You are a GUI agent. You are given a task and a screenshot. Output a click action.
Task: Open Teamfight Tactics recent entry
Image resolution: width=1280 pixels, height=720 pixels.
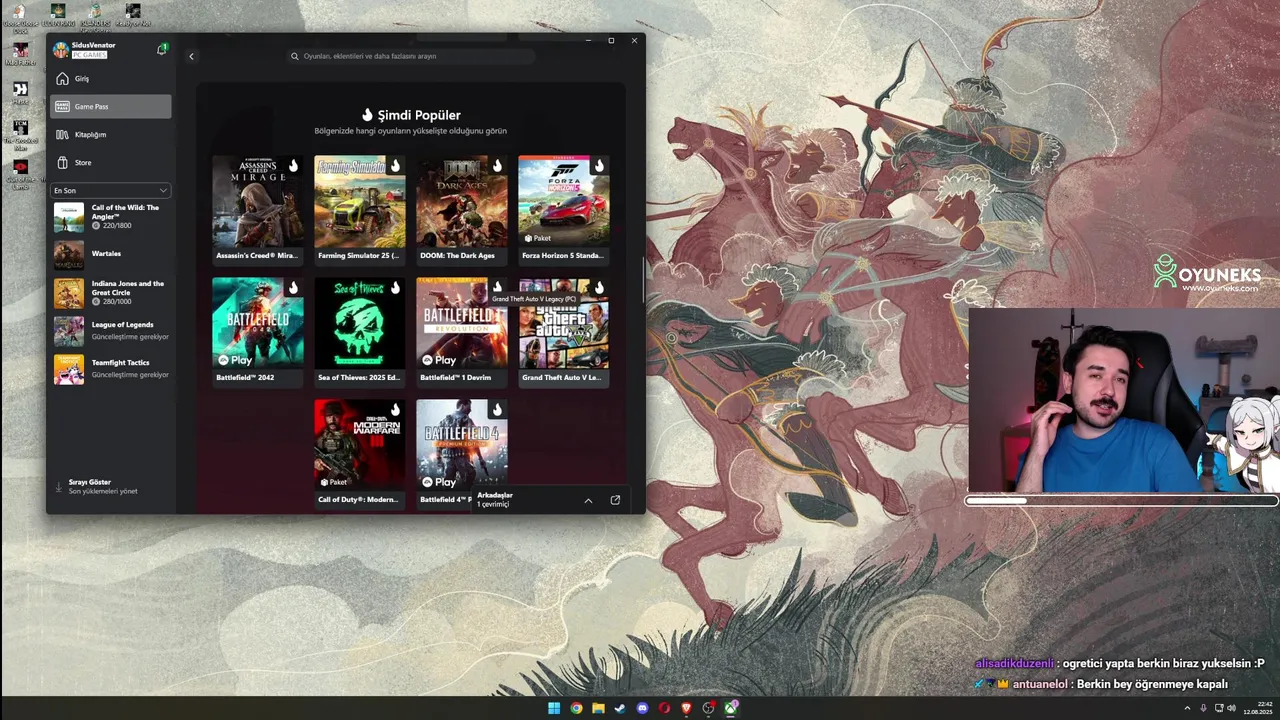point(111,369)
